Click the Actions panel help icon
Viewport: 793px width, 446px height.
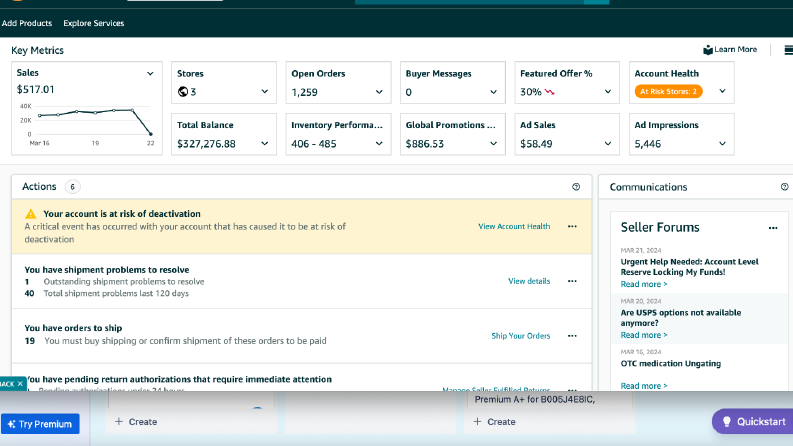576,187
